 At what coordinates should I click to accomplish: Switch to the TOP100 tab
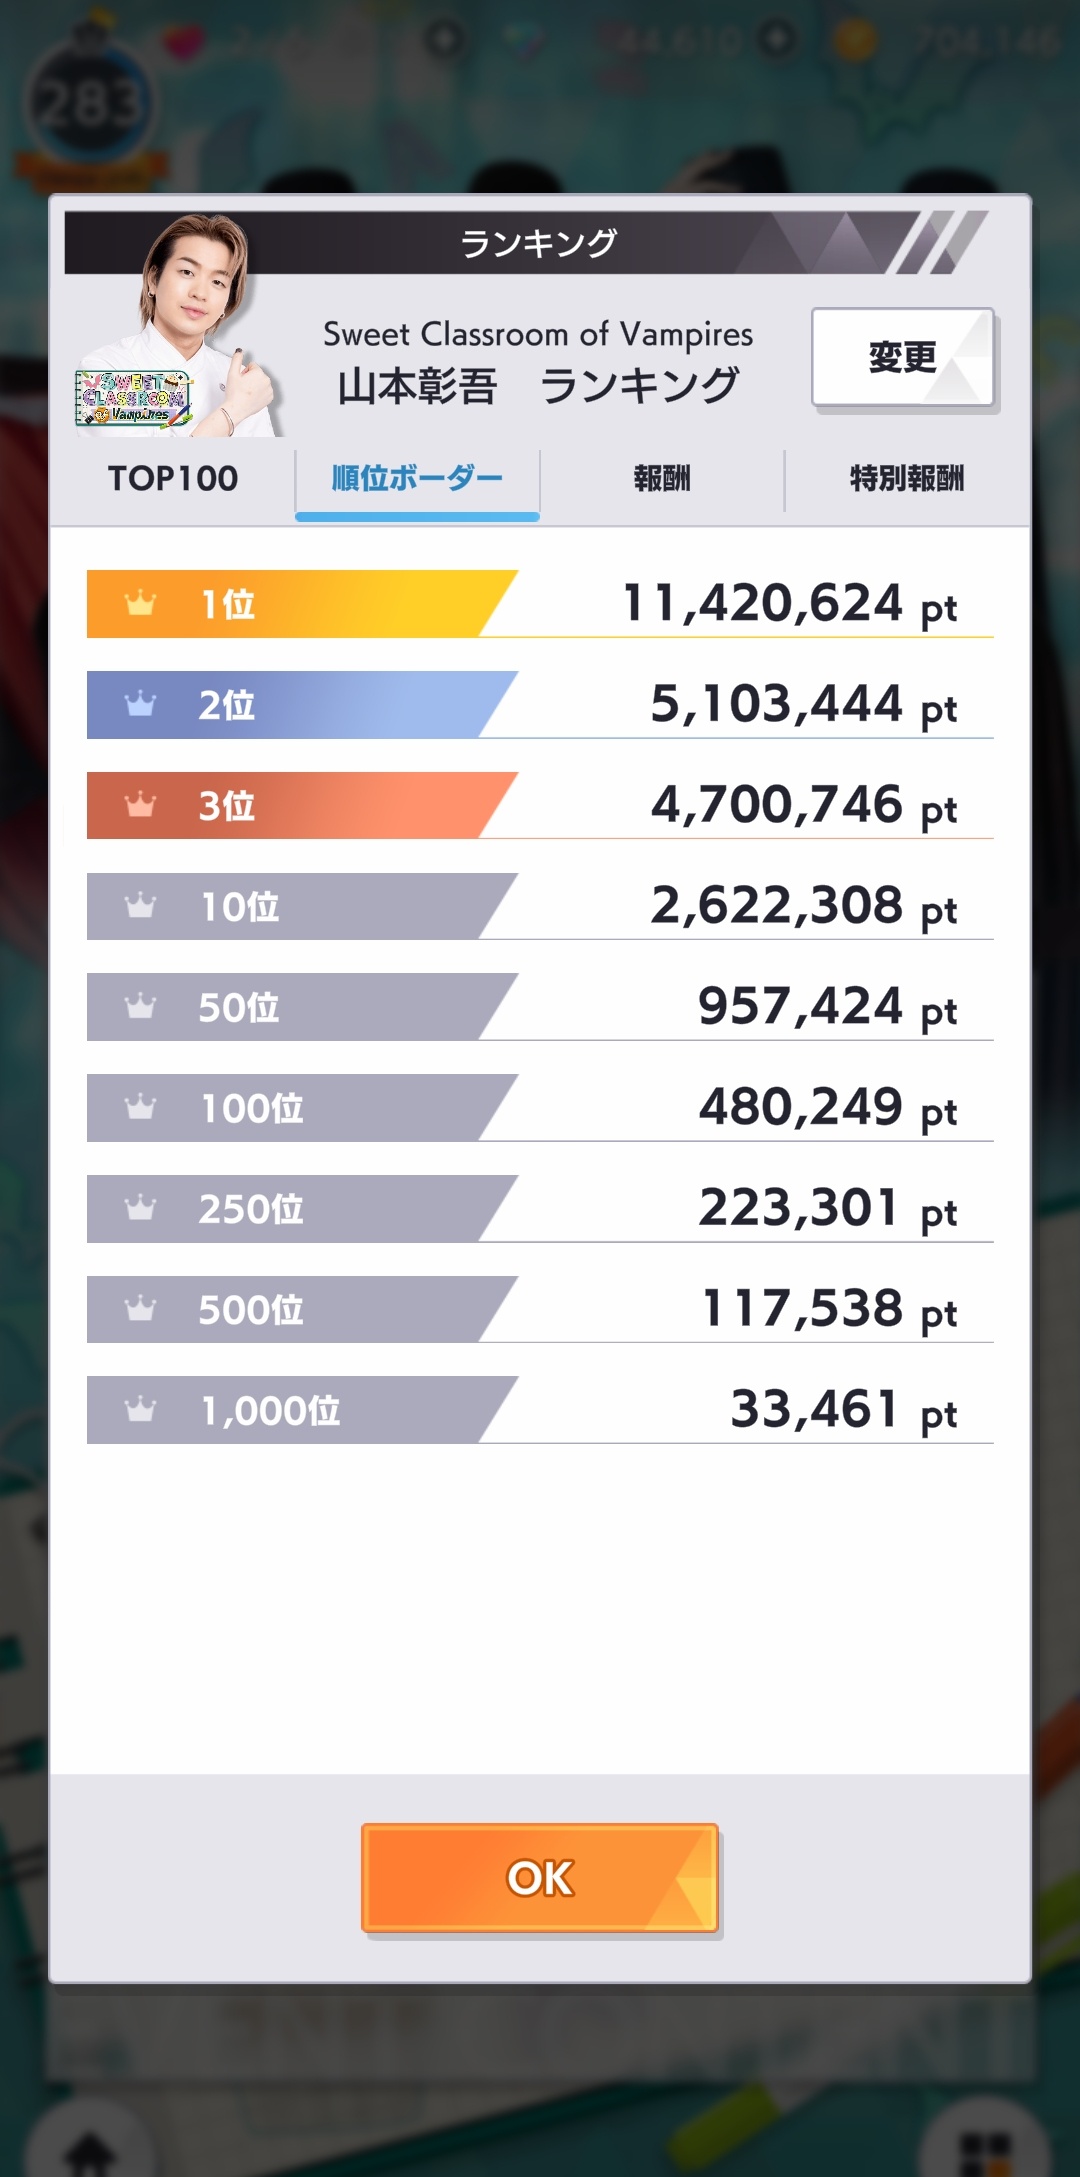pyautogui.click(x=173, y=479)
